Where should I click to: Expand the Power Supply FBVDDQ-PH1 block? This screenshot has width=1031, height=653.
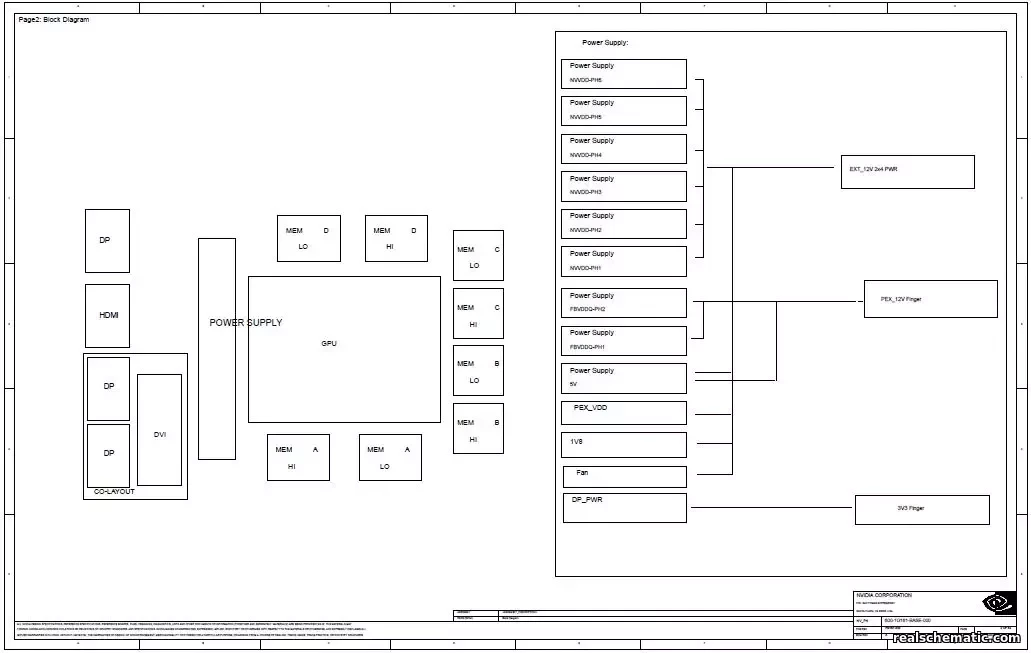[x=623, y=340]
